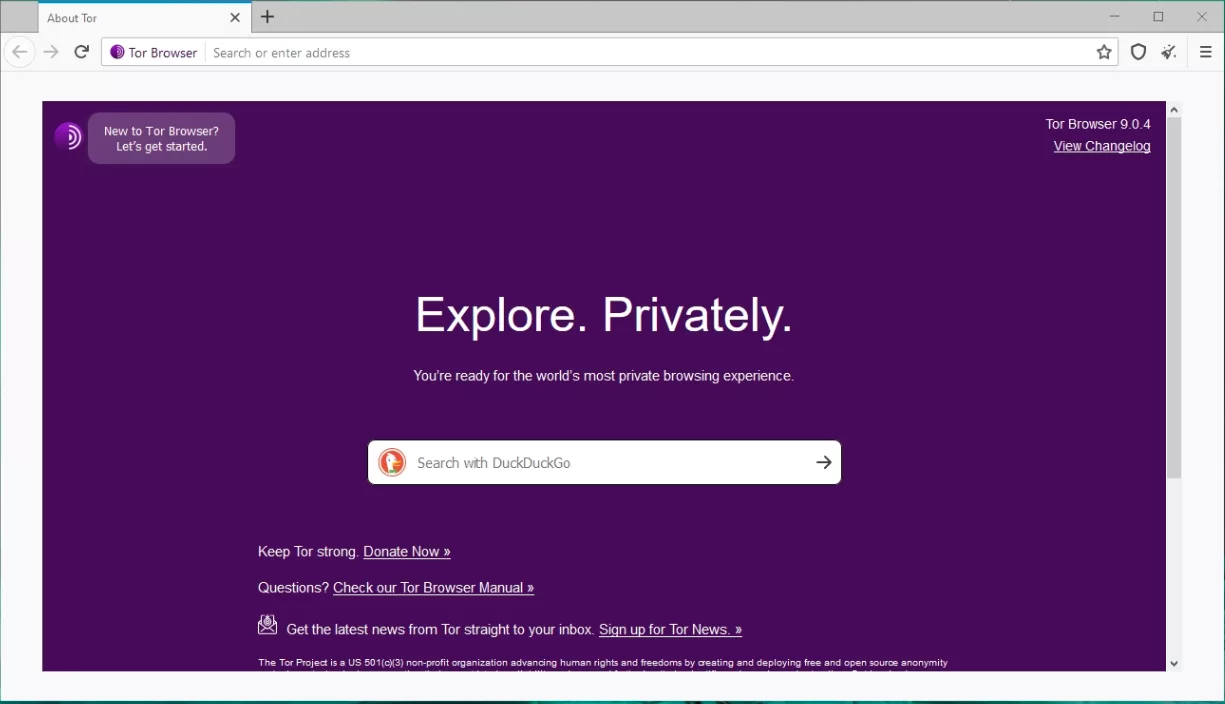1225x704 pixels.
Task: Click Sign up for Tor News link
Action: click(x=670, y=629)
